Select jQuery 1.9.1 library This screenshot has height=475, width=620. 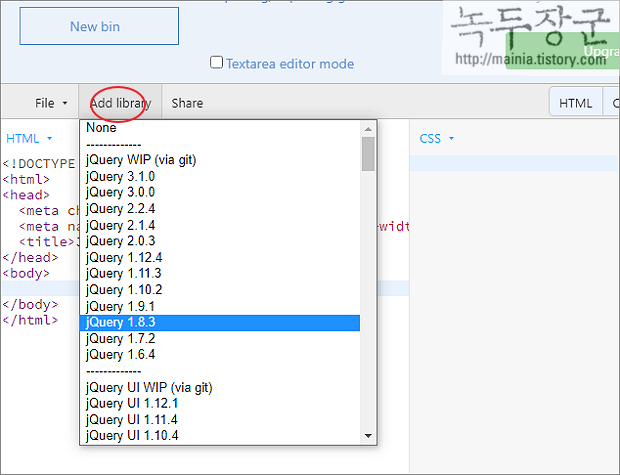coord(220,306)
